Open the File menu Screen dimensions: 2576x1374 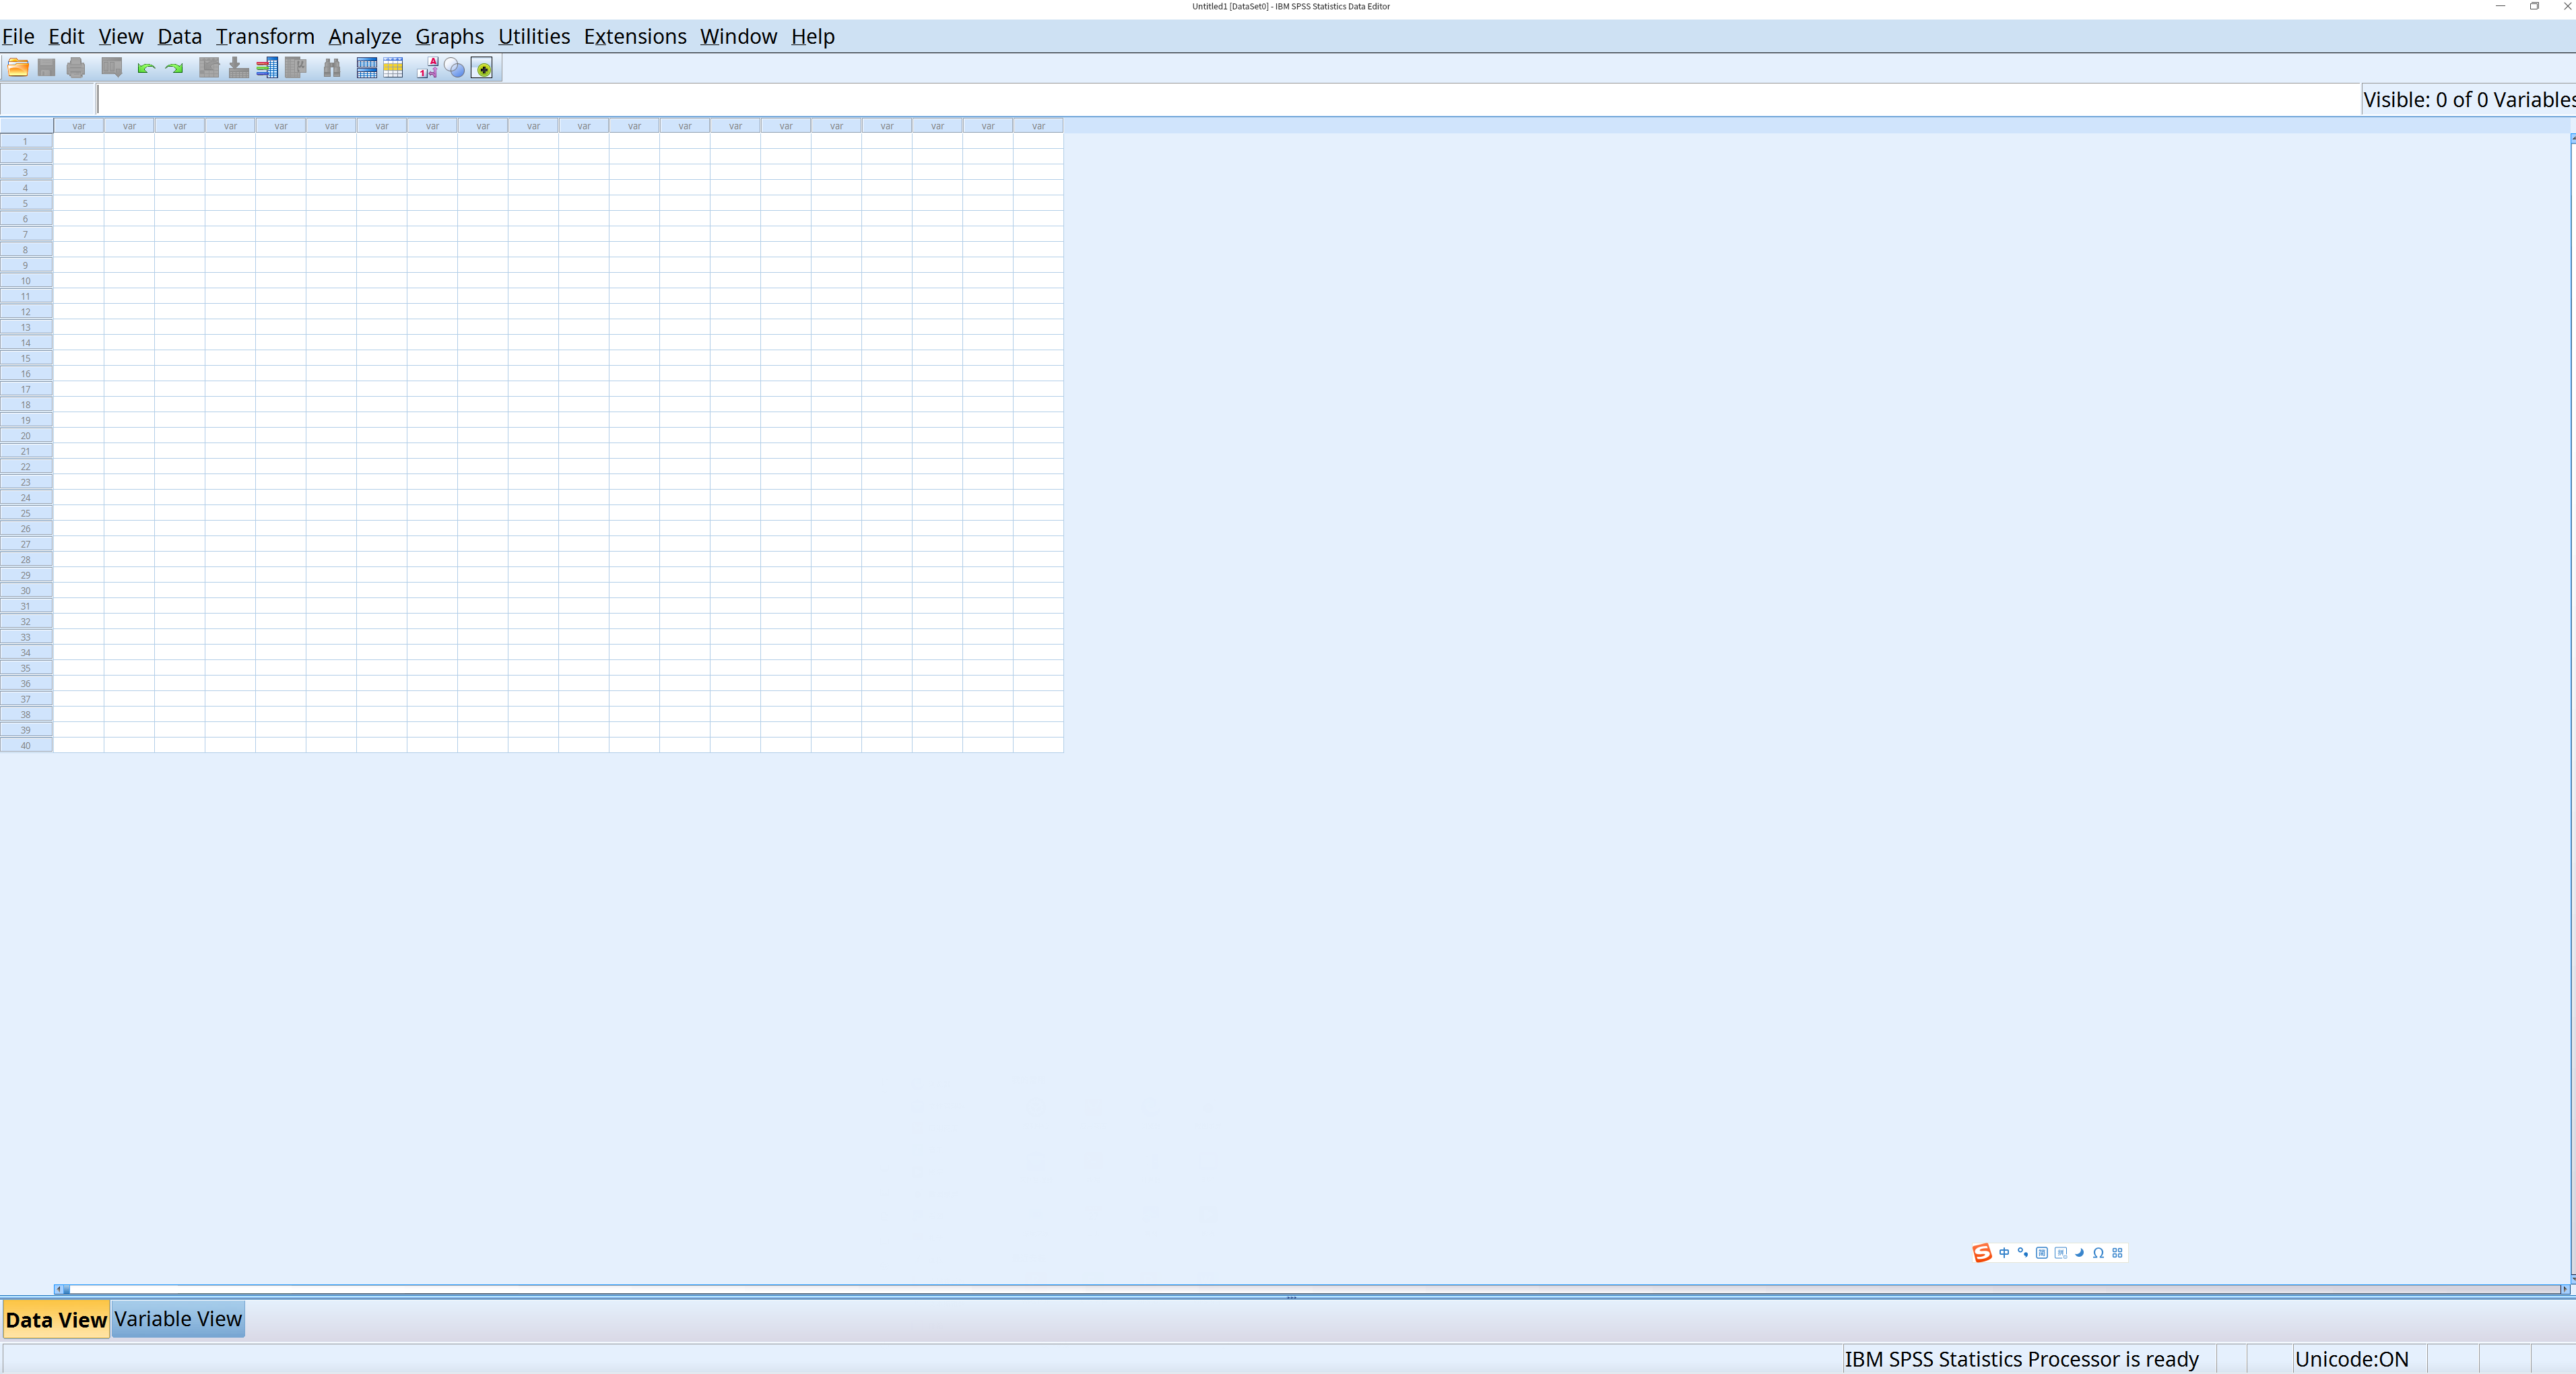[18, 36]
